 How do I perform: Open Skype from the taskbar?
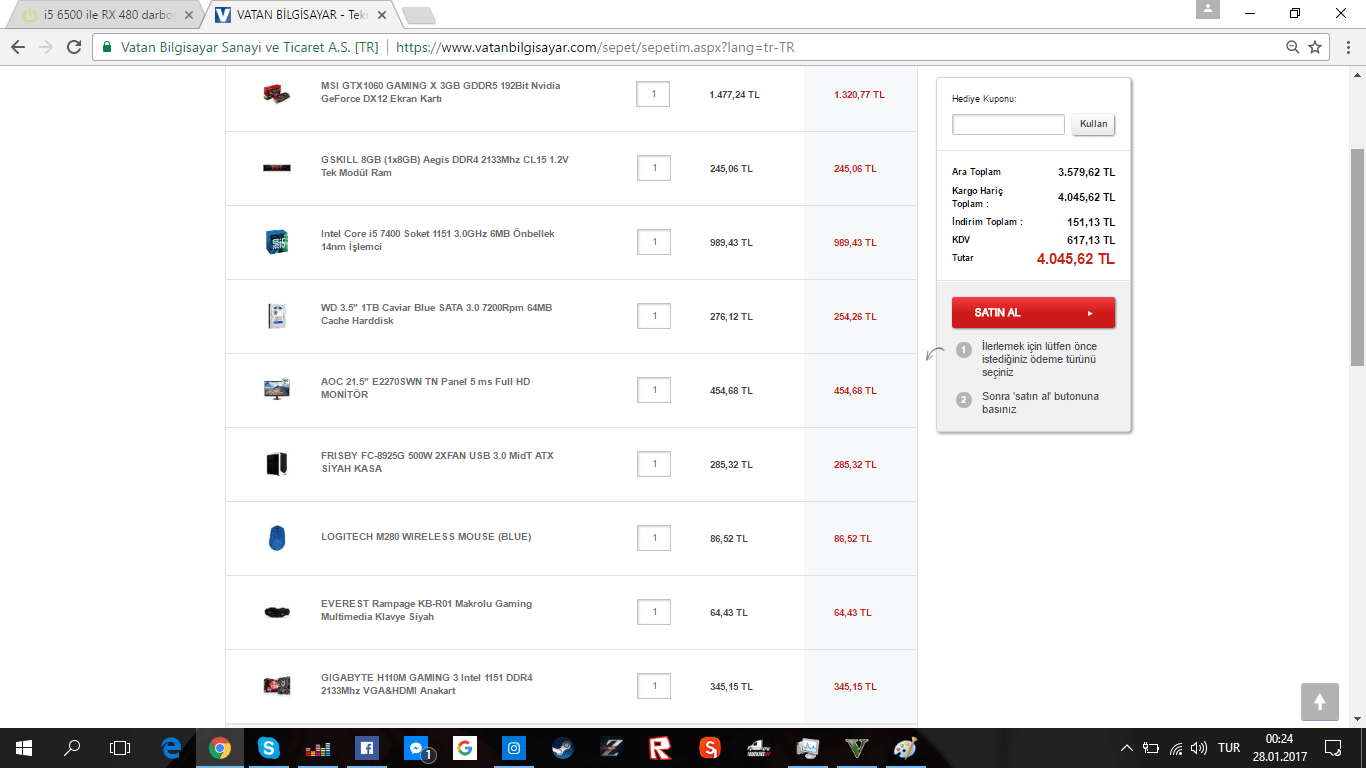[x=268, y=747]
